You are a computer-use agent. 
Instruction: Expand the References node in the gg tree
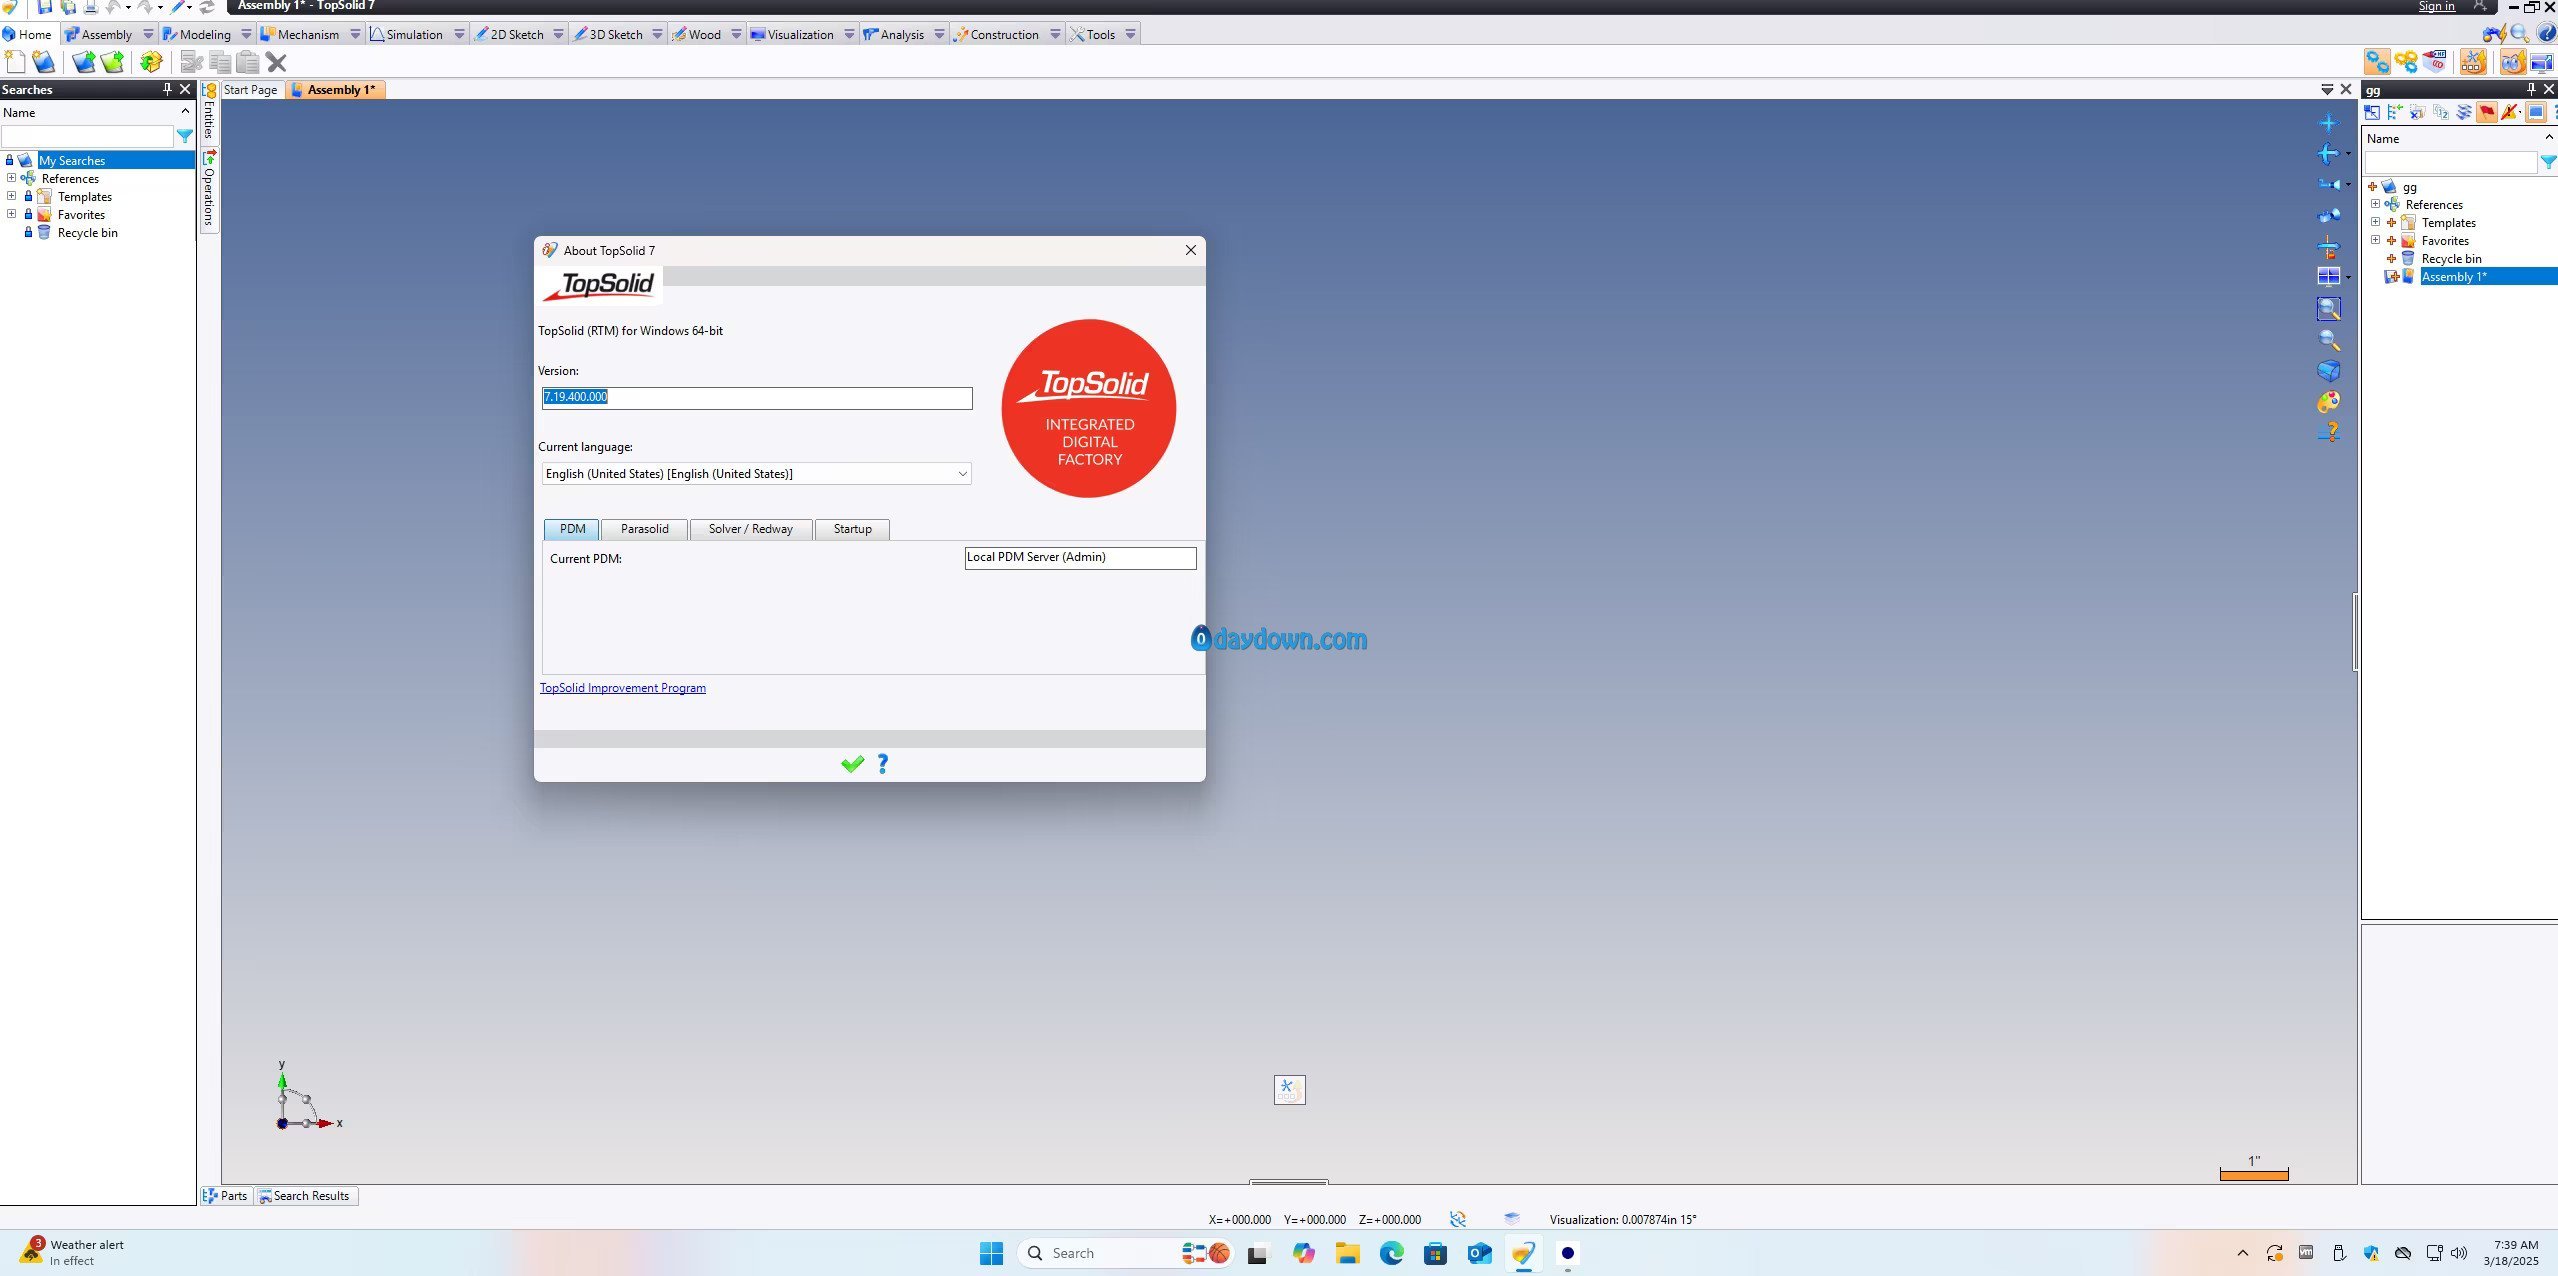click(x=2375, y=204)
